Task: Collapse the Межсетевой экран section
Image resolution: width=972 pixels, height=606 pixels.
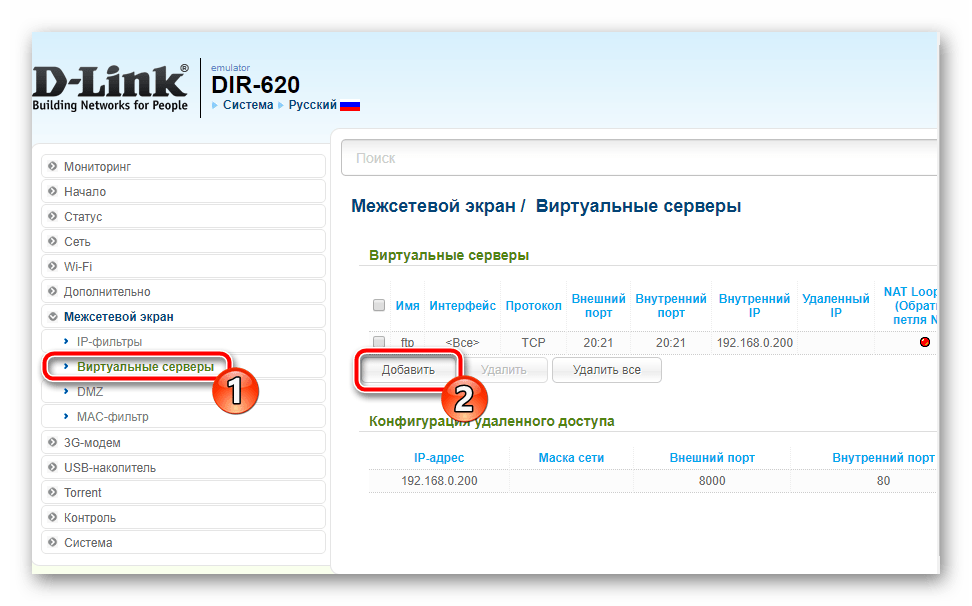Action: click(x=118, y=317)
